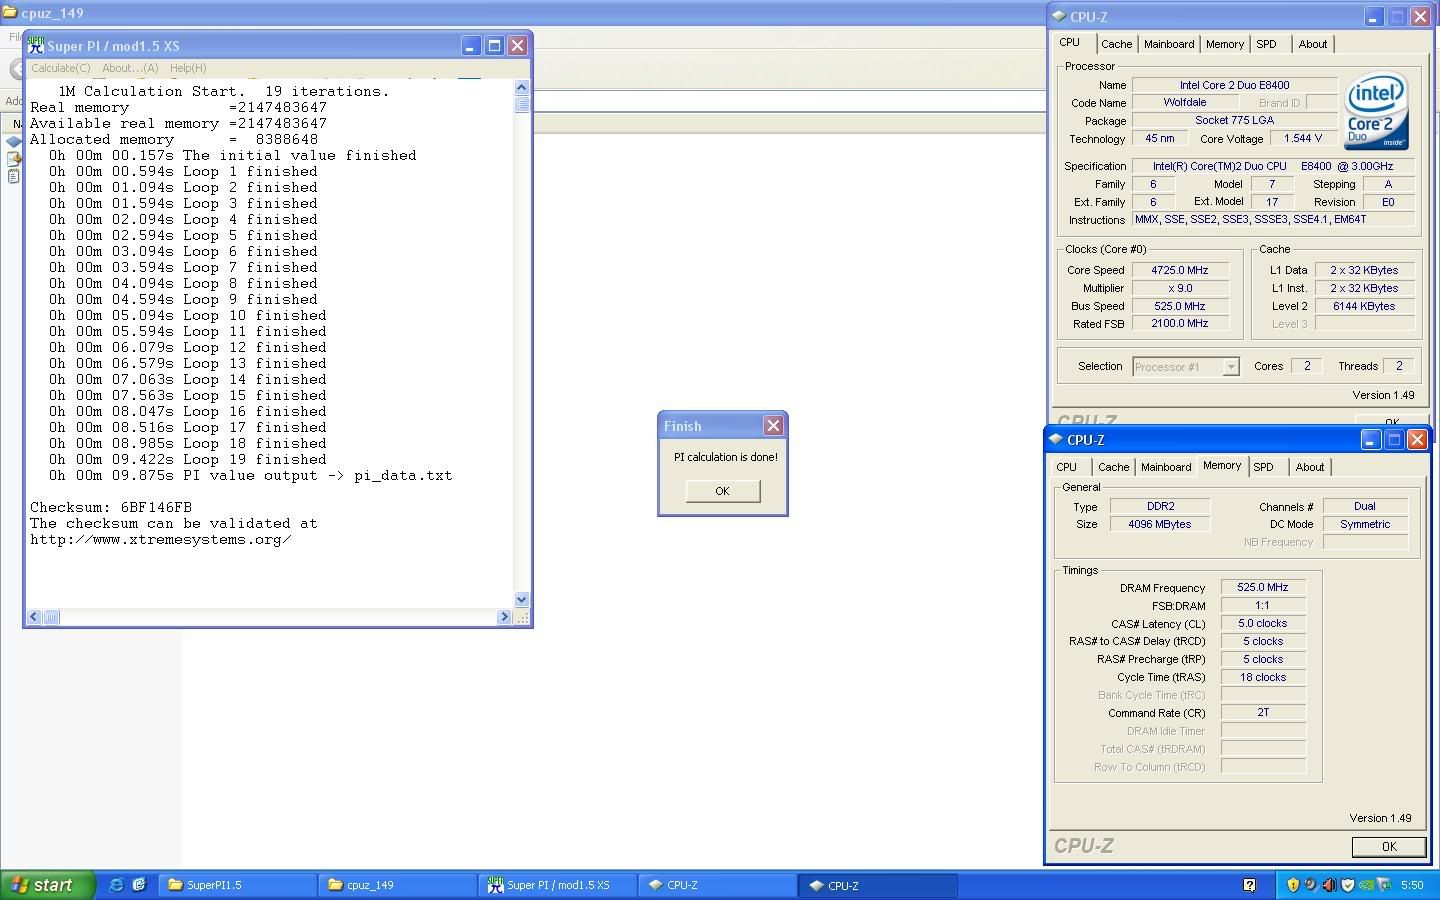
Task: Click the Super PI horizontal scrollbar right arrow
Action: point(504,617)
